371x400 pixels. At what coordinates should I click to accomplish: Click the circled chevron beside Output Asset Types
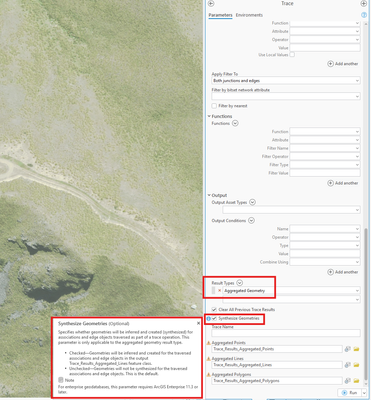point(252,202)
